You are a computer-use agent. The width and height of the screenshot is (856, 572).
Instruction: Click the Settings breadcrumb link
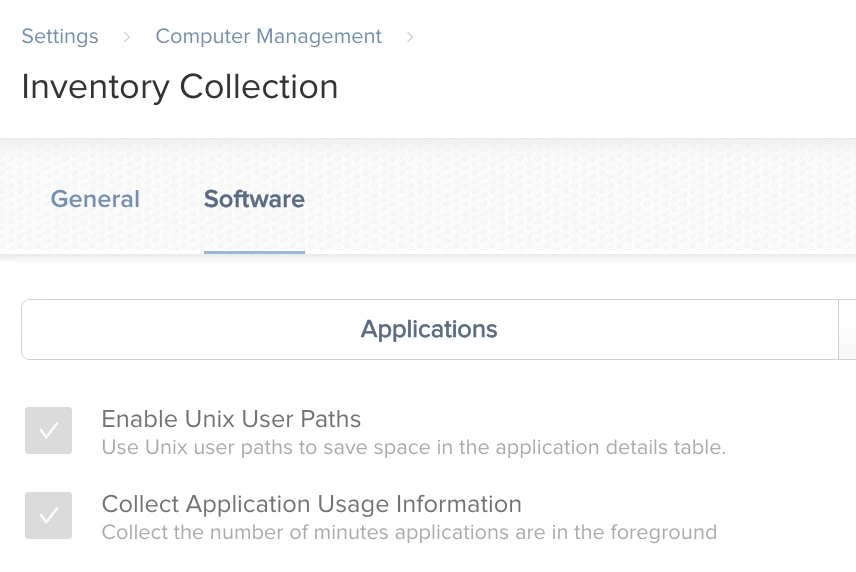click(60, 37)
